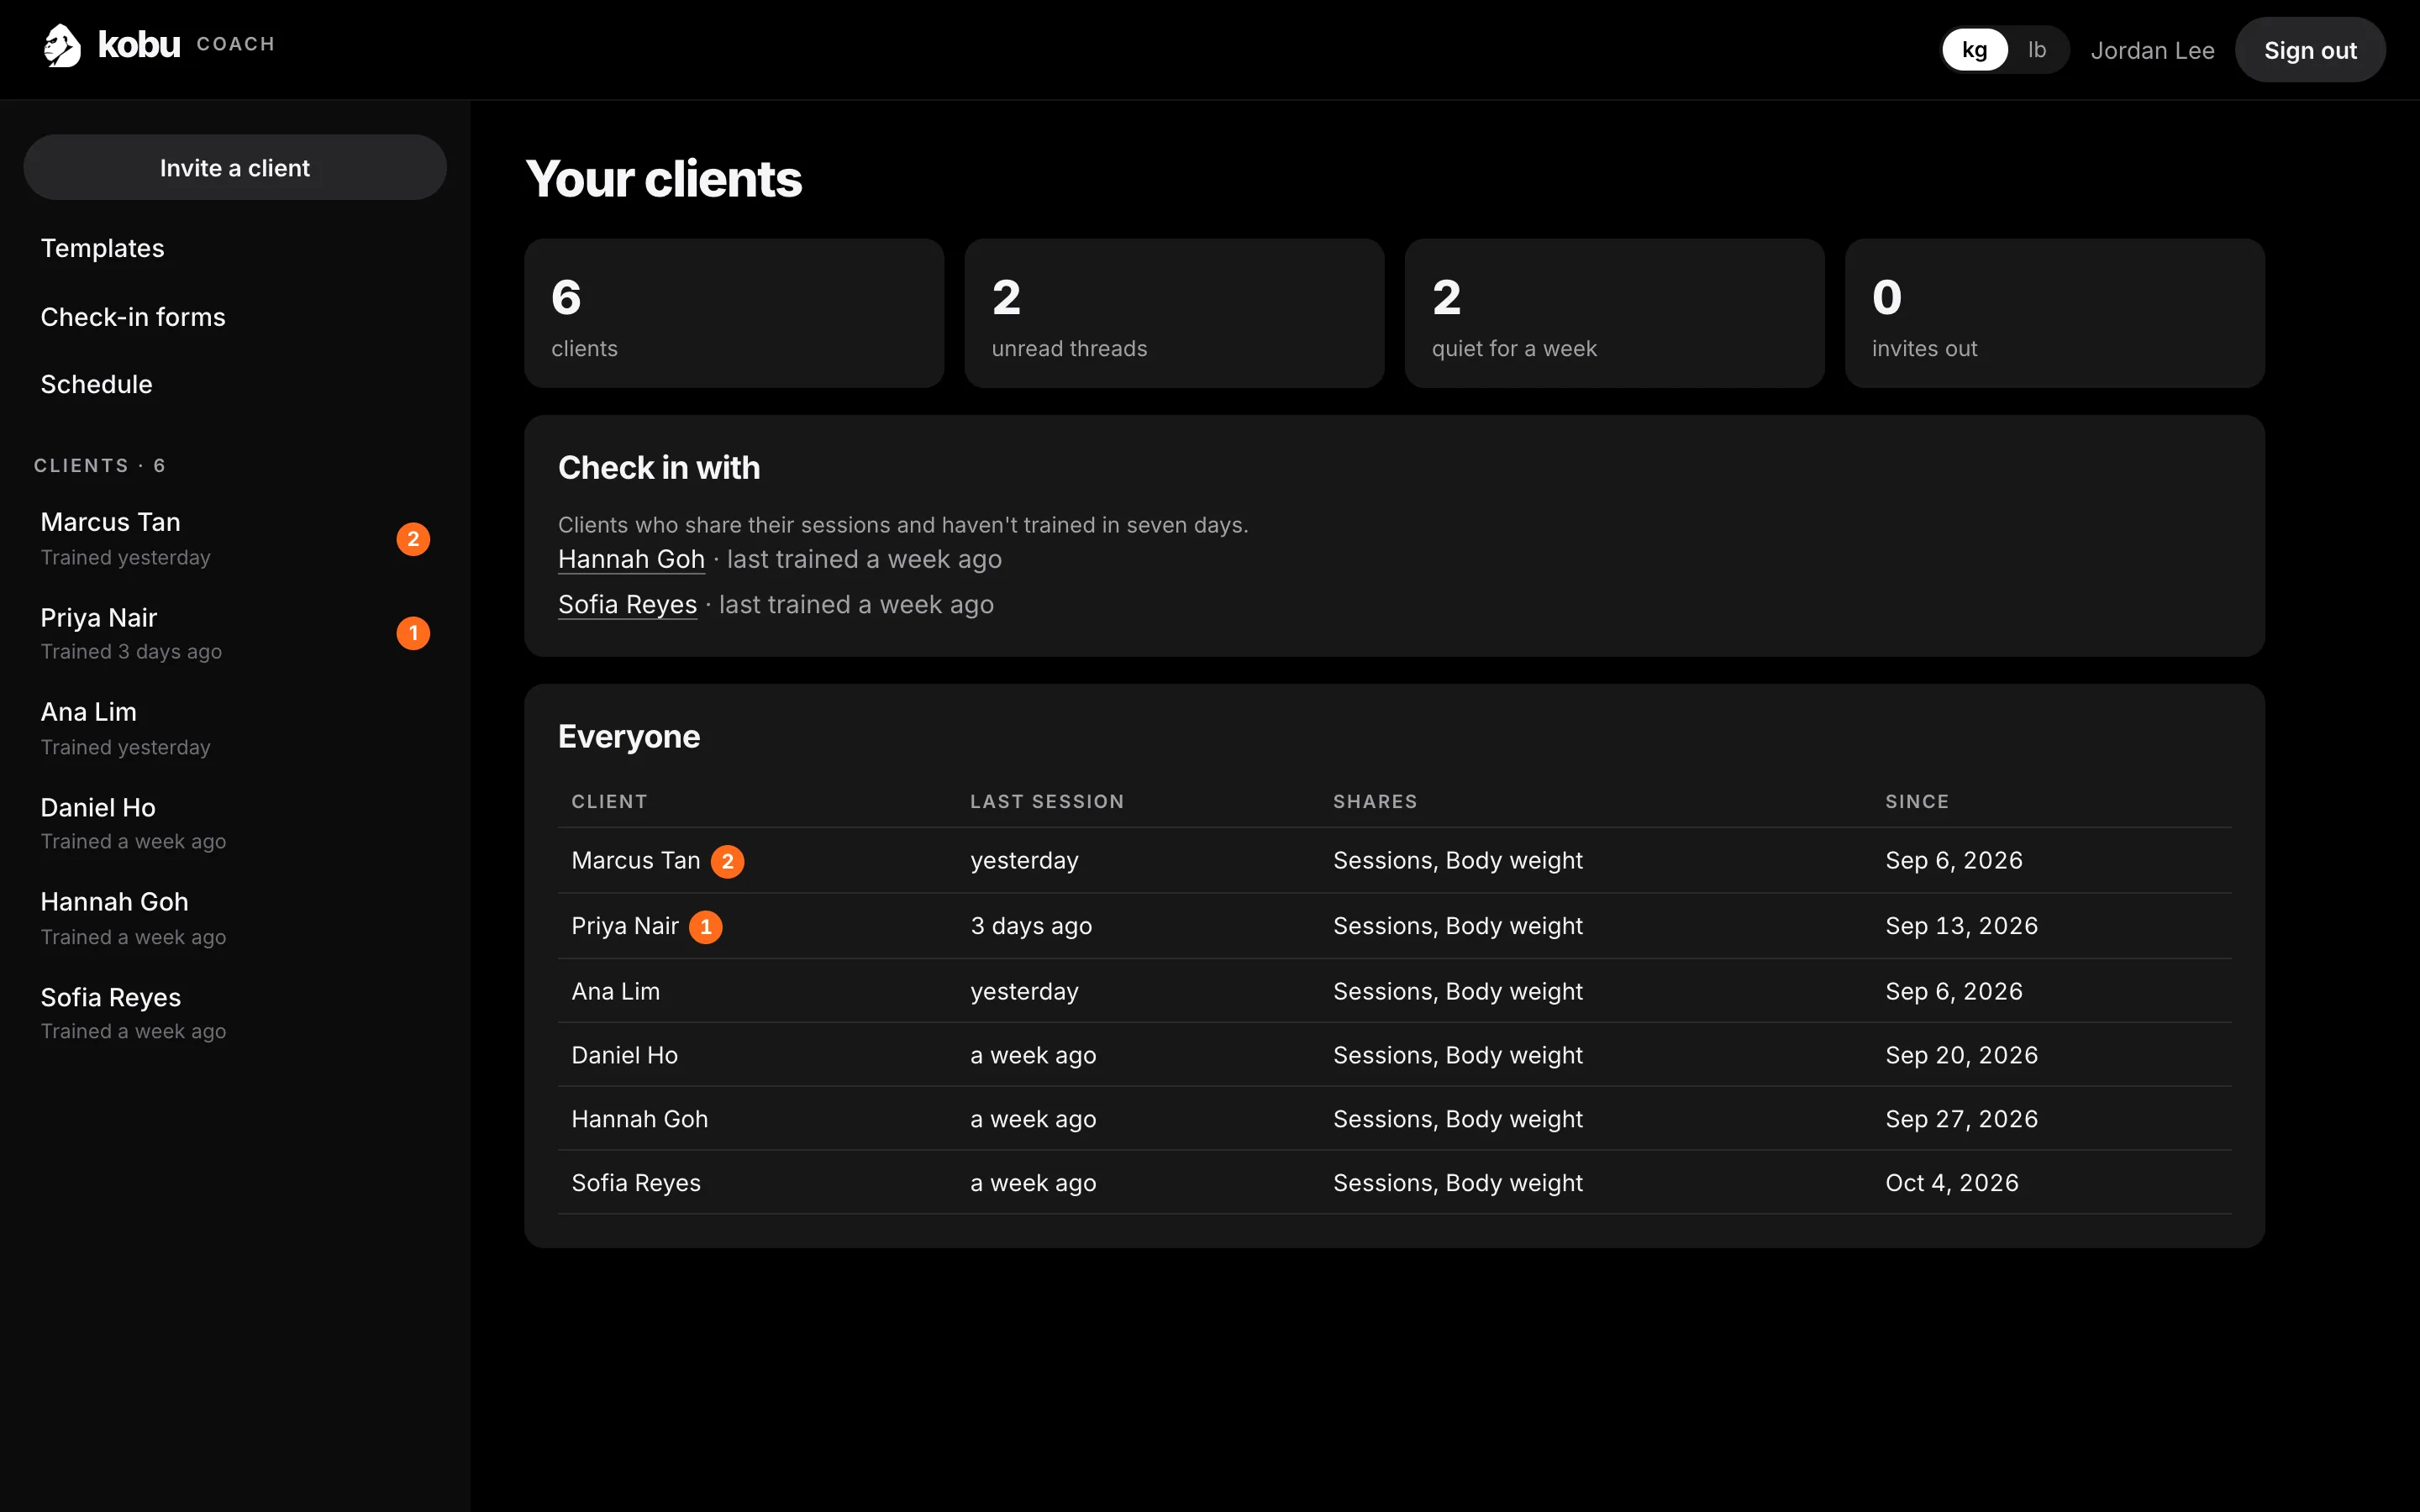Select Priya Nair in the sidebar client list
Screen dimensions: 2420x1512
click(235, 634)
